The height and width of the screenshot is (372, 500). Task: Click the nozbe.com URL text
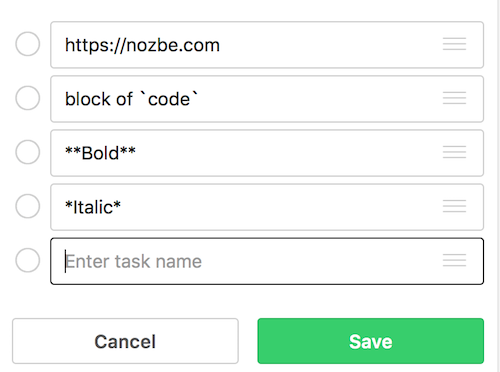coord(142,45)
